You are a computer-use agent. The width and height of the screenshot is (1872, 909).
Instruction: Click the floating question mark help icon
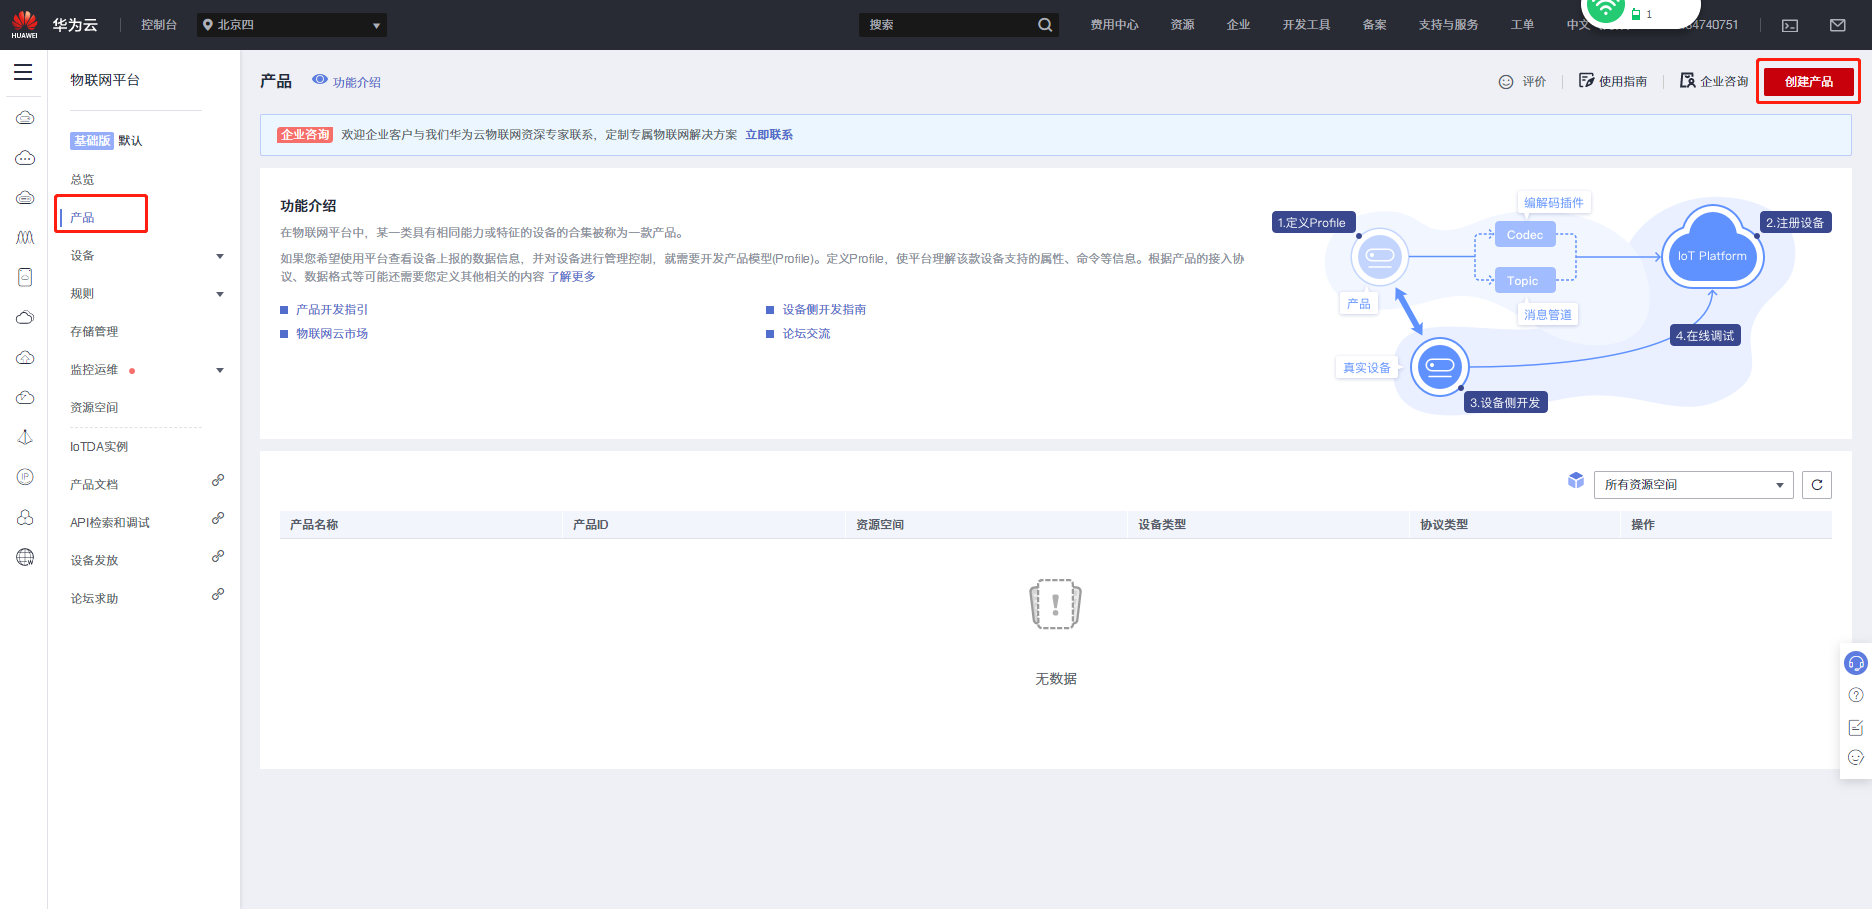pos(1856,695)
